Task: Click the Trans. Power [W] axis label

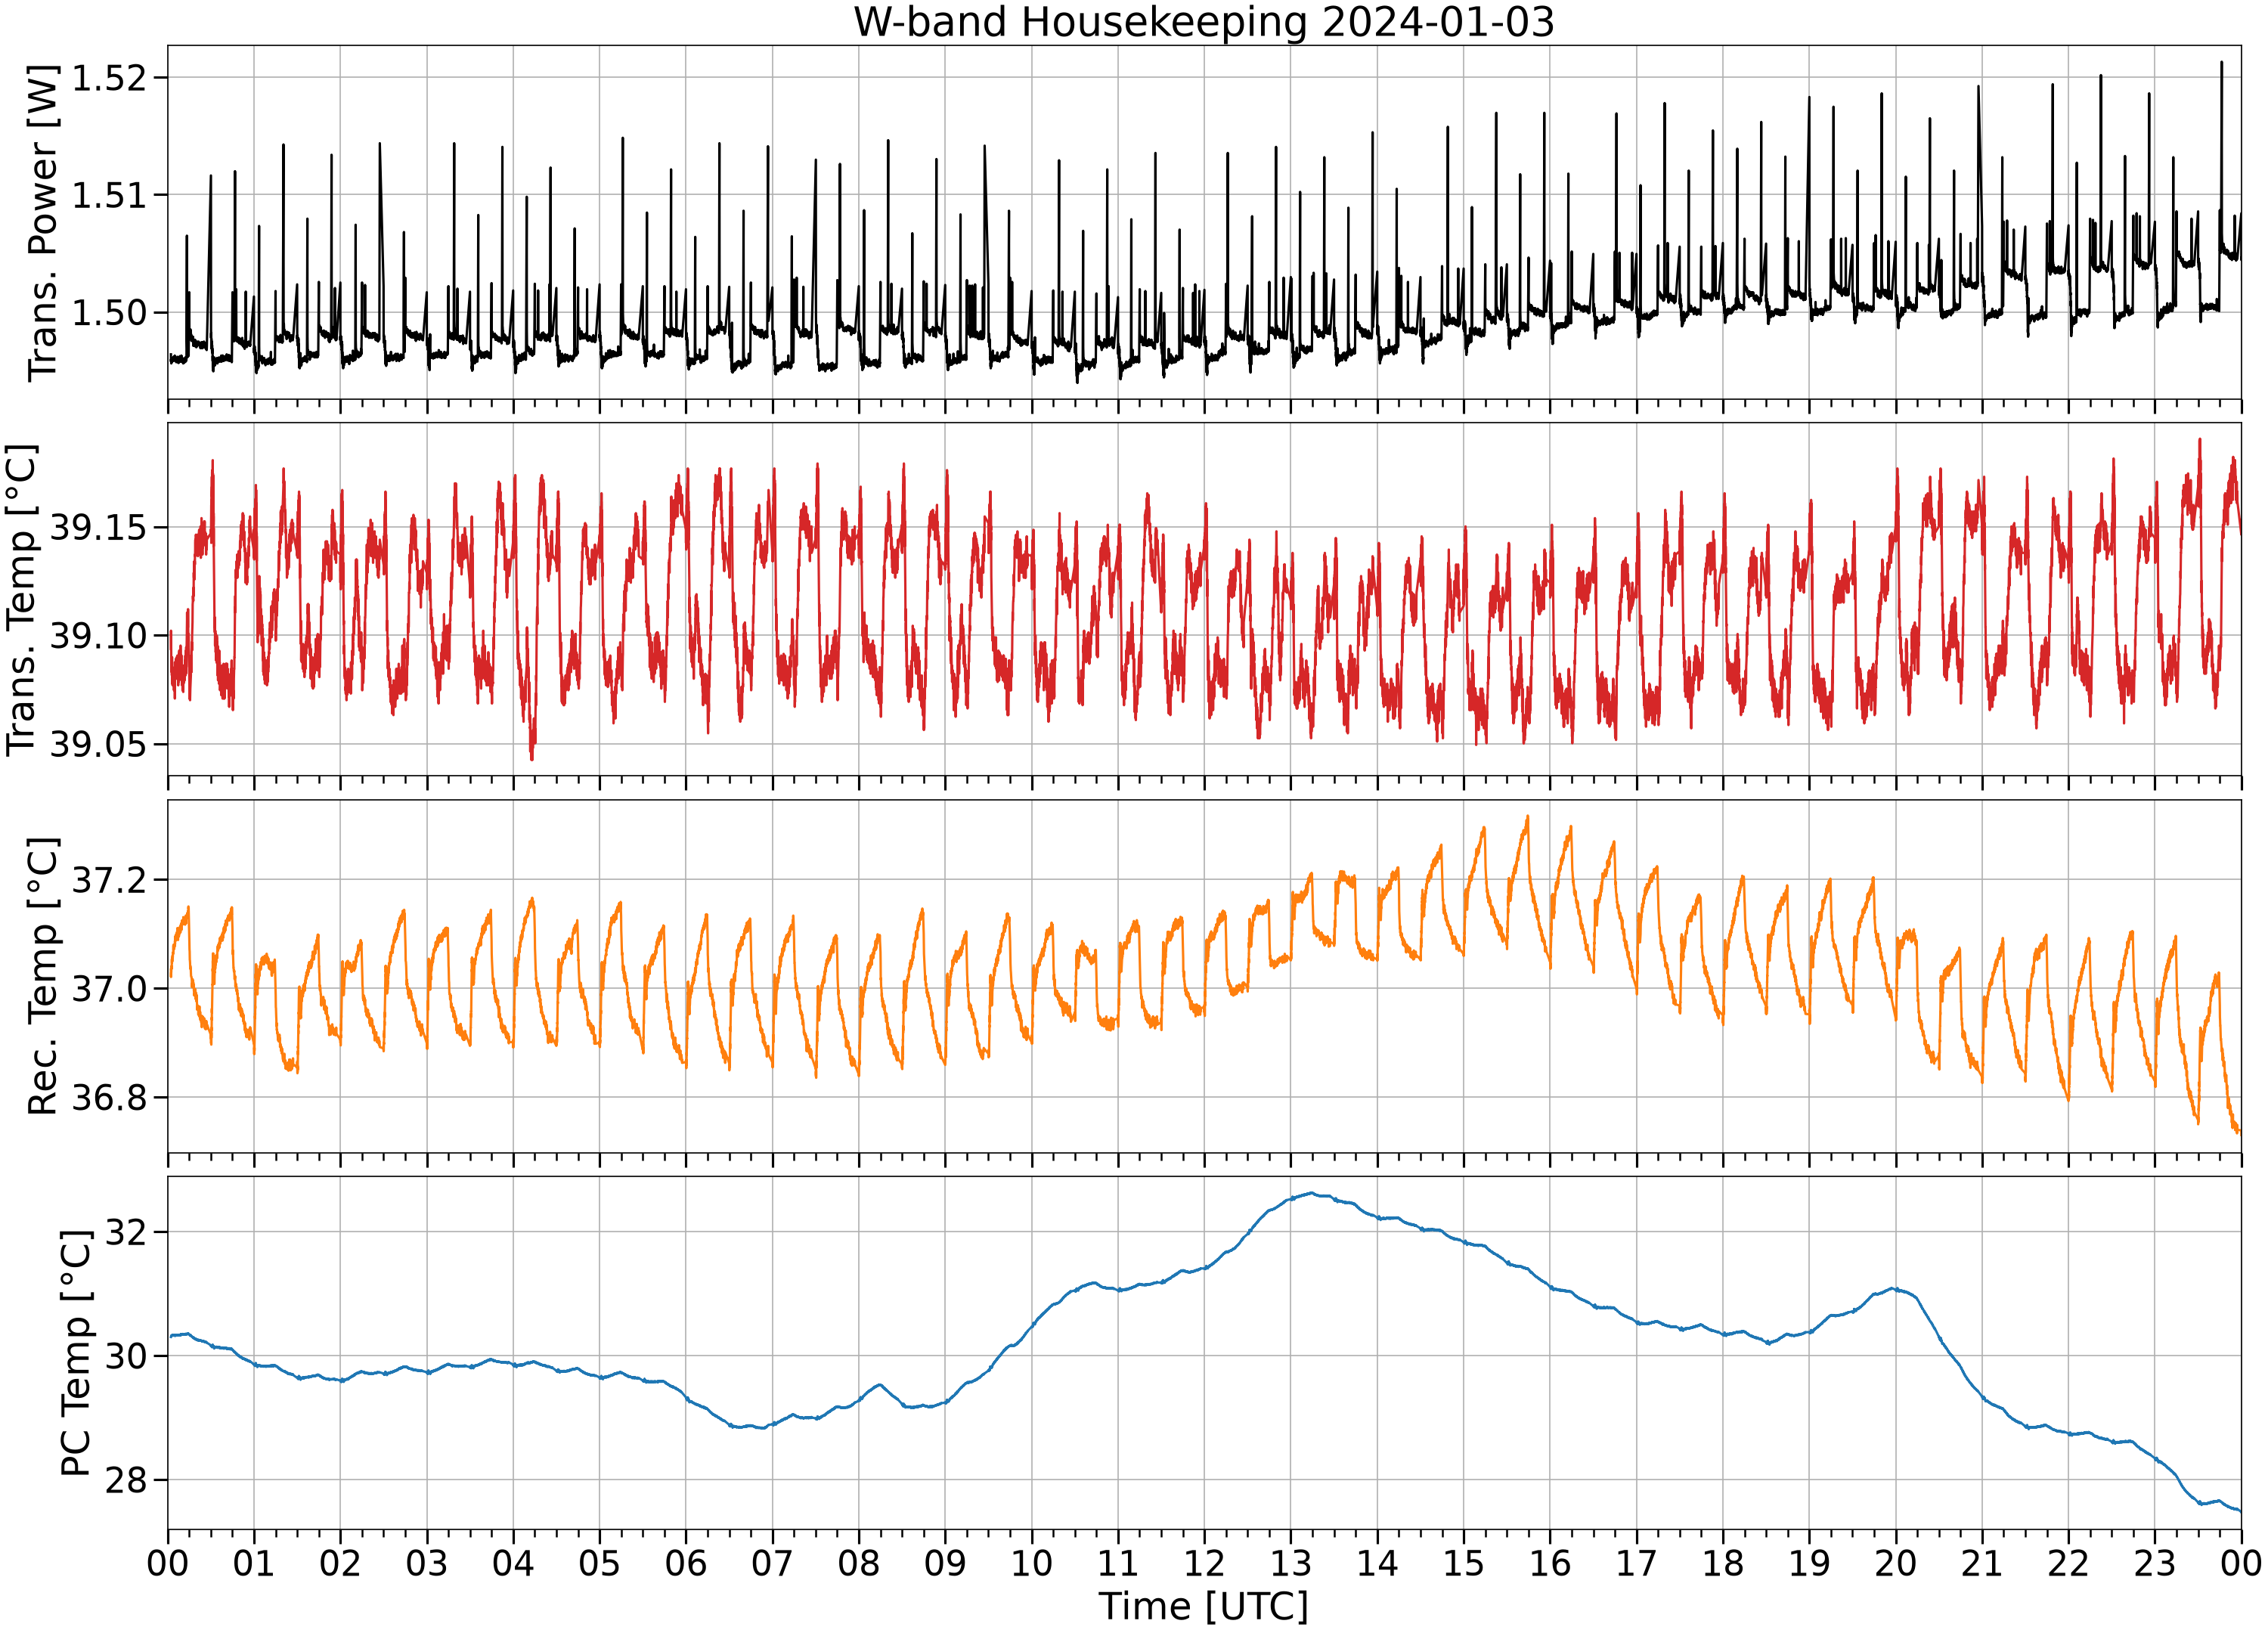Action: (42, 223)
